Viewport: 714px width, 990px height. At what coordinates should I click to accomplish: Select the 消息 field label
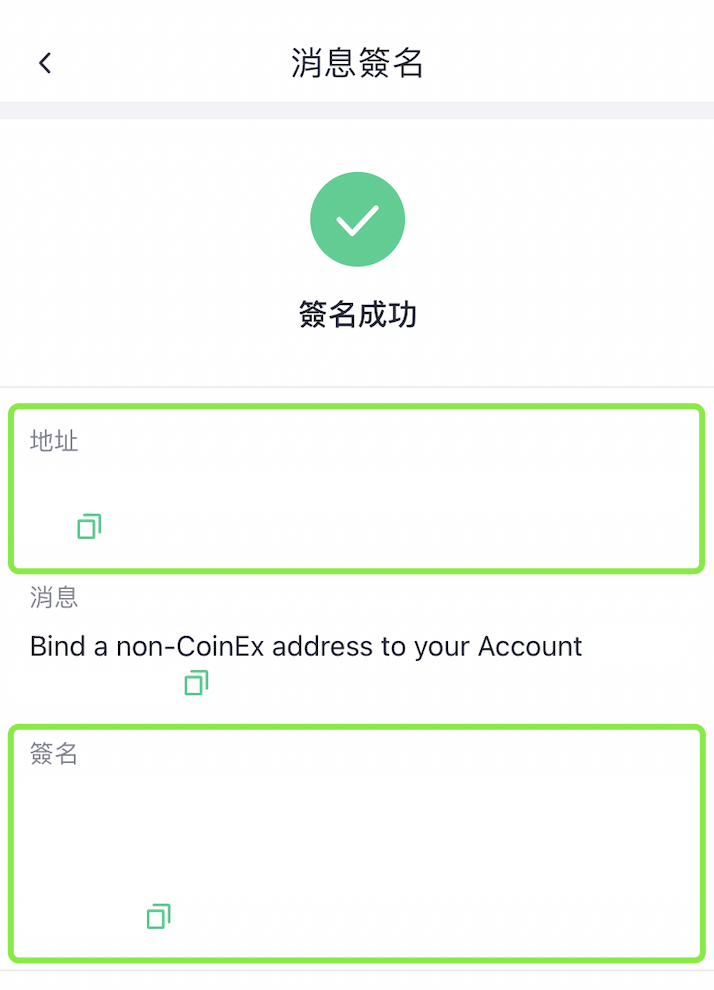[54, 597]
